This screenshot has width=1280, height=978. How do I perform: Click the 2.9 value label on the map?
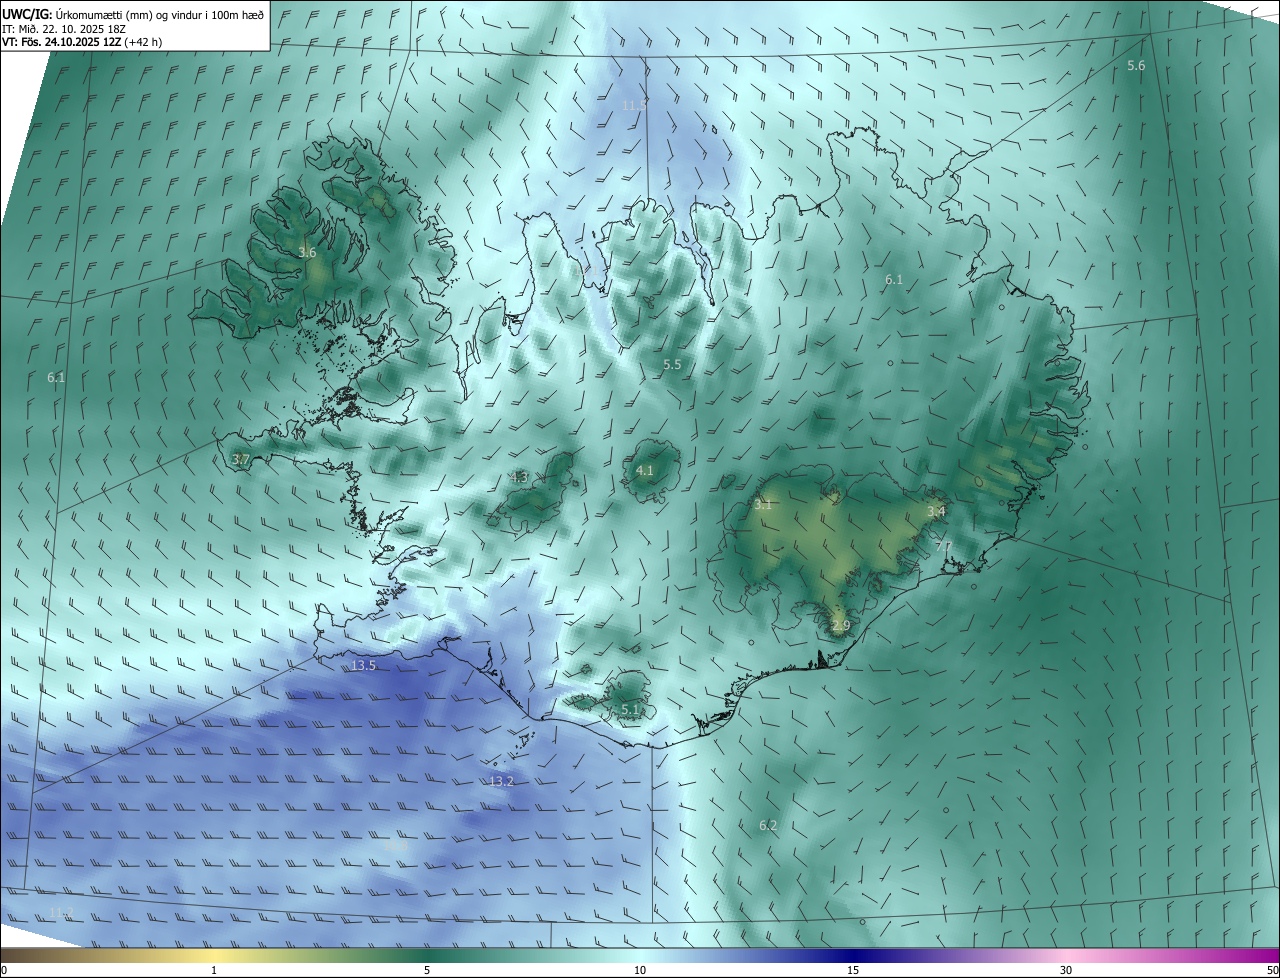click(841, 626)
